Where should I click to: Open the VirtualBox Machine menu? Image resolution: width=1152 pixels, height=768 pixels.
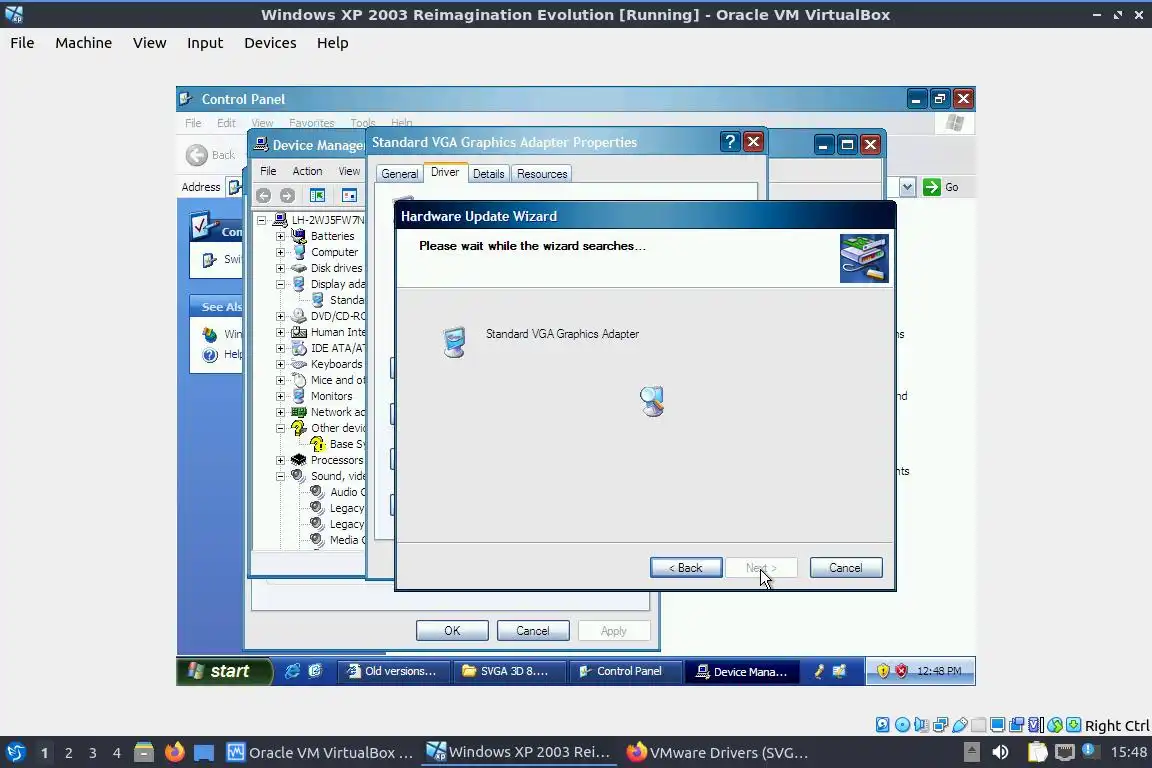(84, 43)
